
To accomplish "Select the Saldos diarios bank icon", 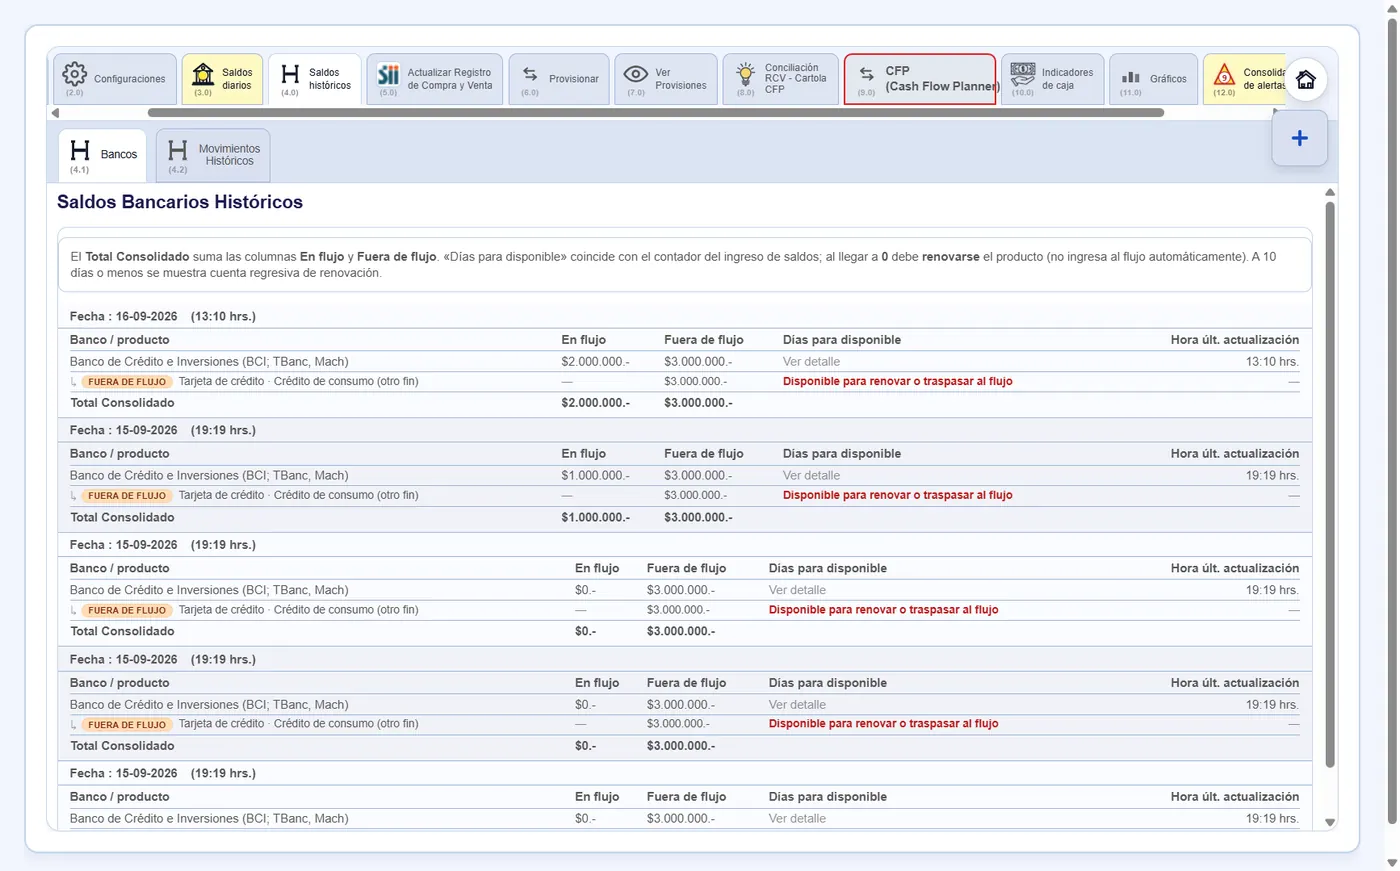I will pos(203,74).
